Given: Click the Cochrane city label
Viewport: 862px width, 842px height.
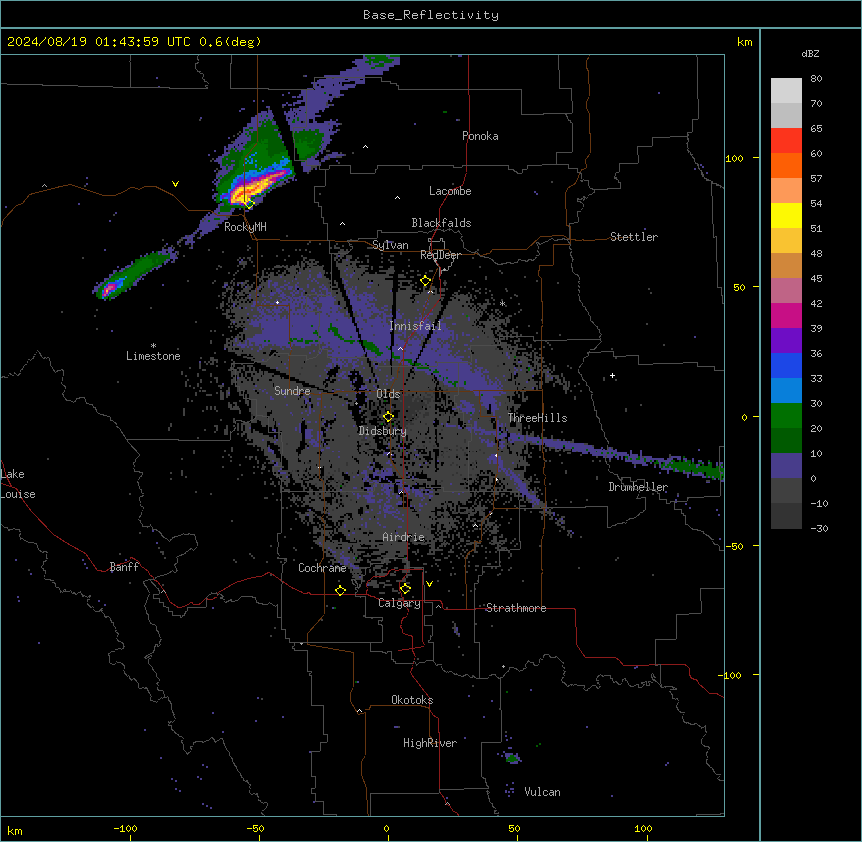Looking at the screenshot, I should click(x=322, y=568).
